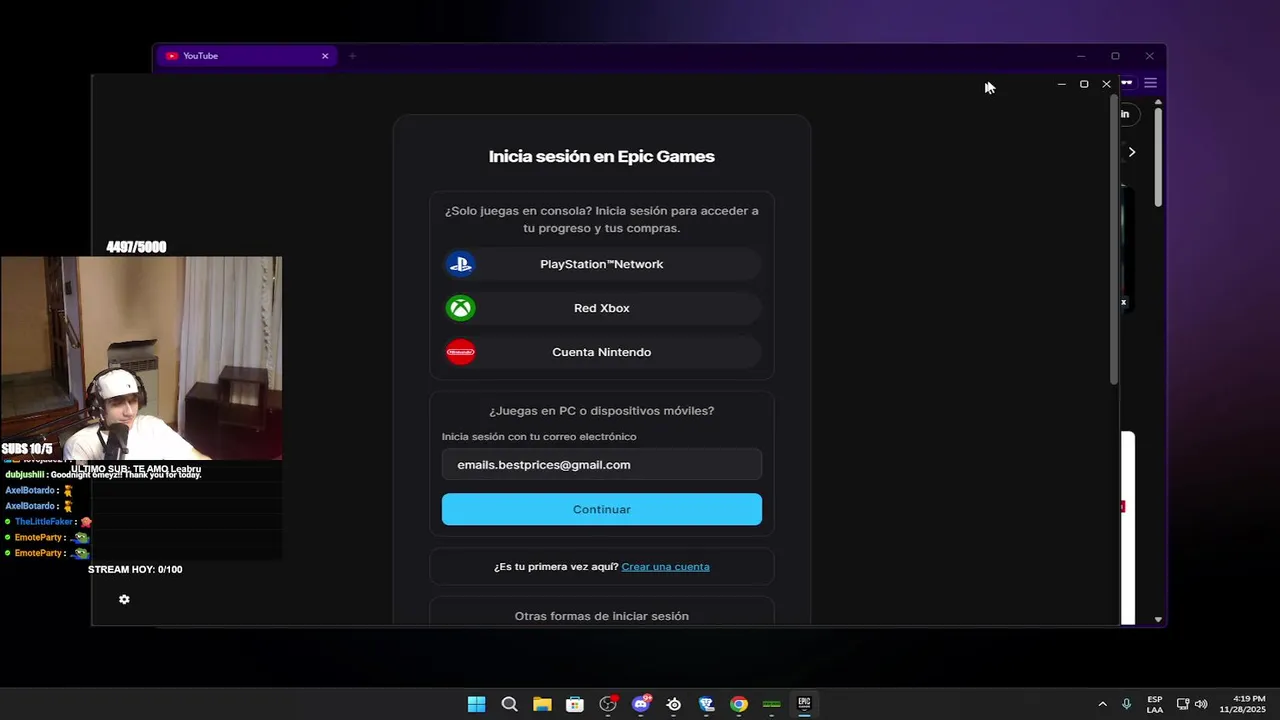Switch to the YouTube tab in browser

coord(246,56)
